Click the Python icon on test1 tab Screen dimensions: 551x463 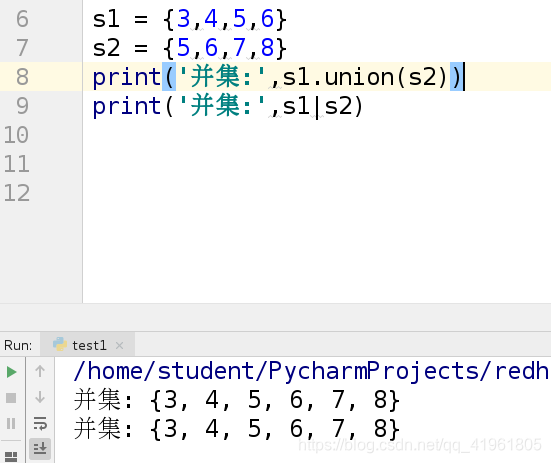60,344
